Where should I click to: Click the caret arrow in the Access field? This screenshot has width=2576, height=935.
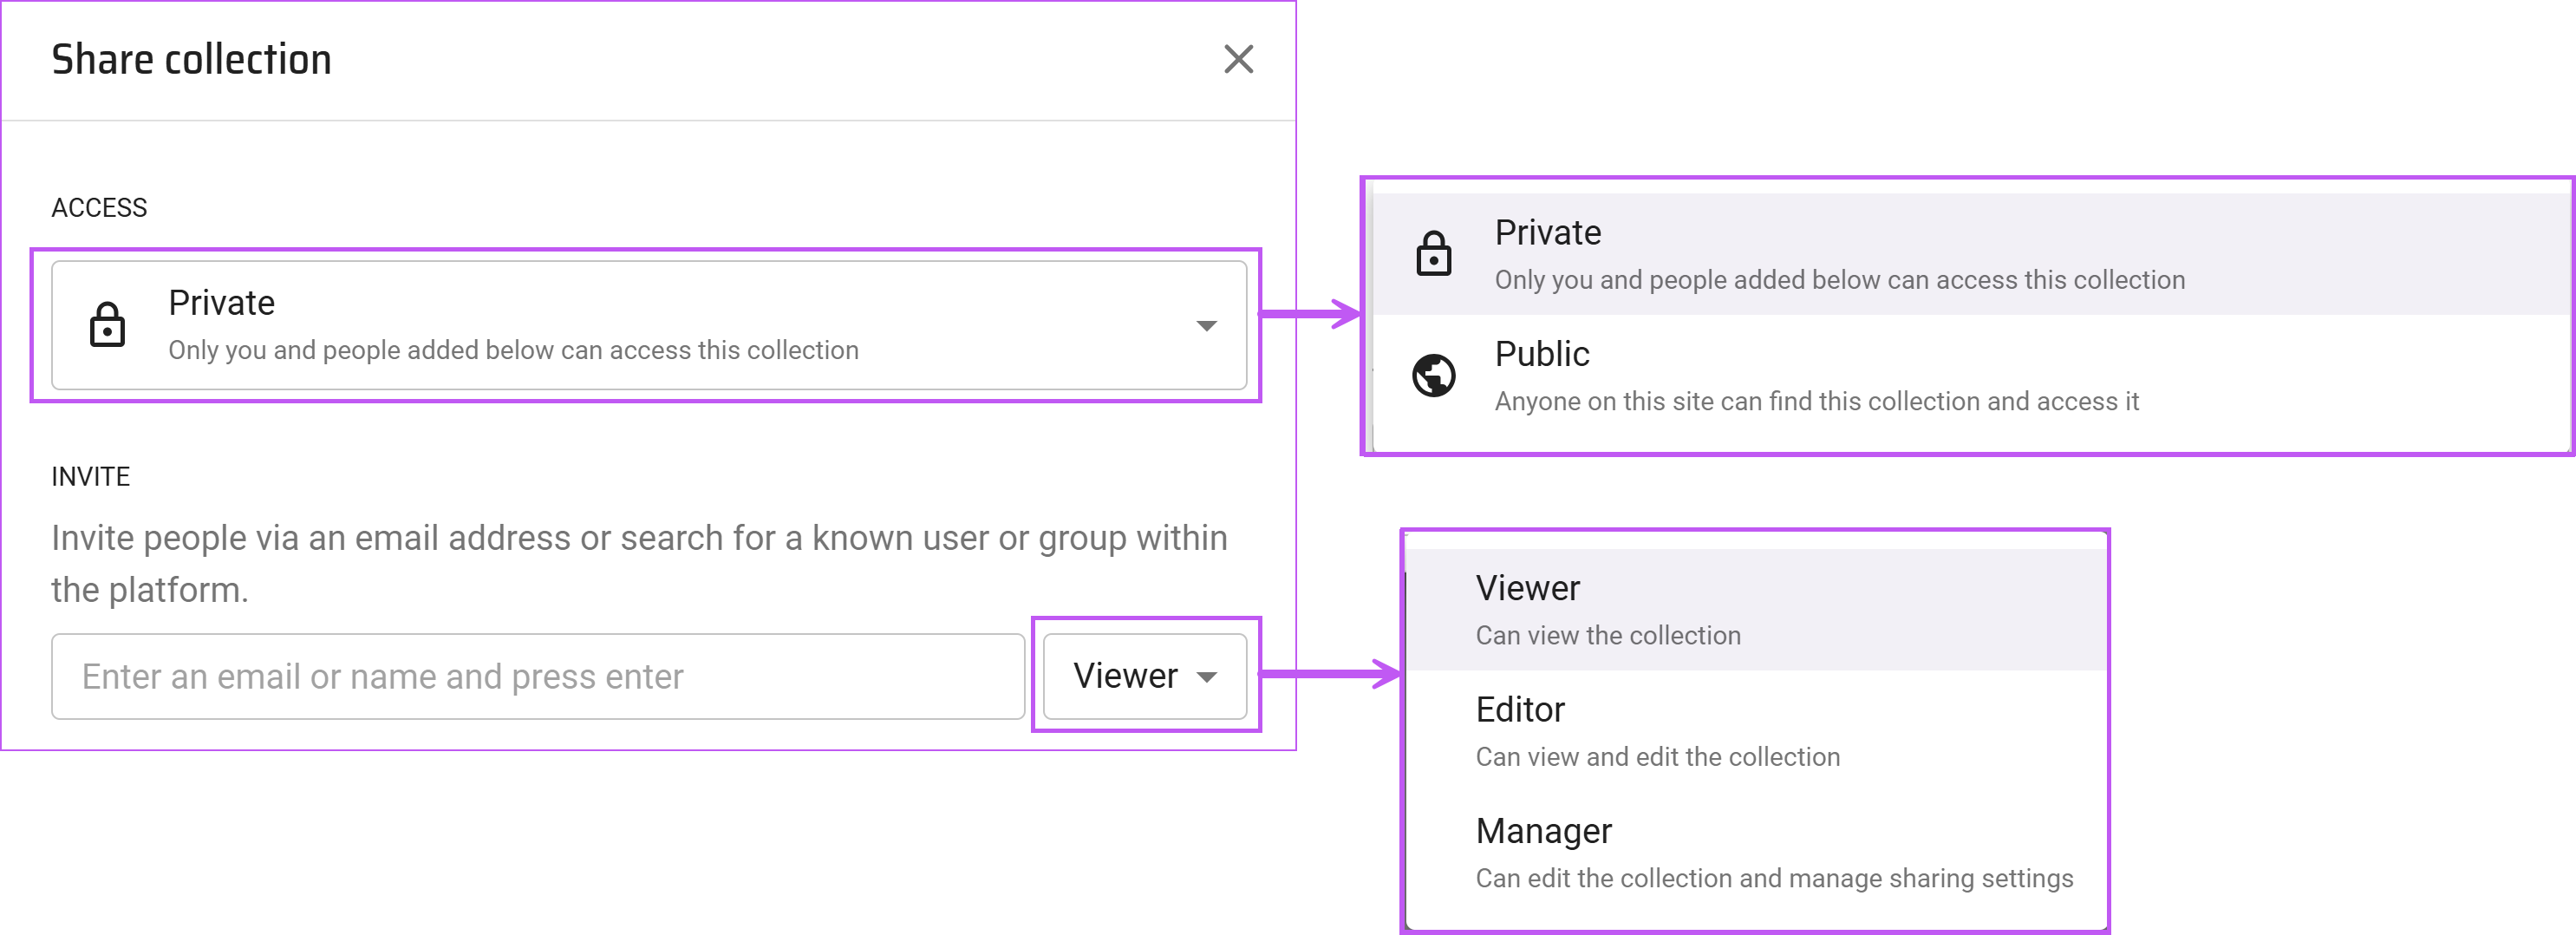click(1206, 326)
